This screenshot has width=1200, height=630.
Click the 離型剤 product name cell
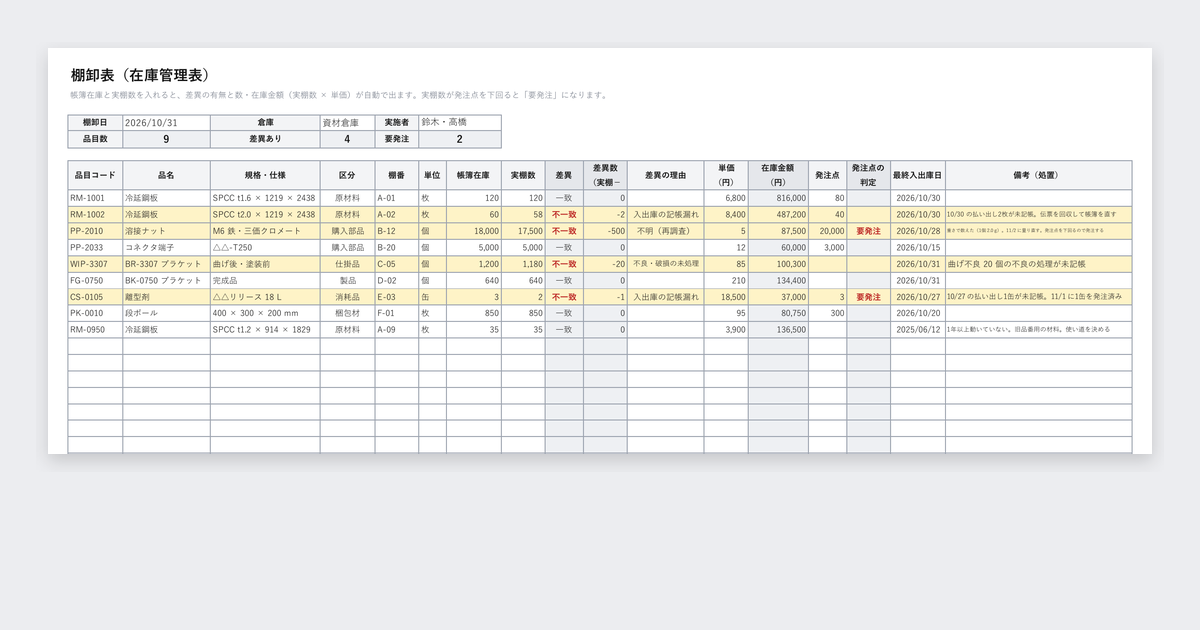pyautogui.click(x=166, y=297)
